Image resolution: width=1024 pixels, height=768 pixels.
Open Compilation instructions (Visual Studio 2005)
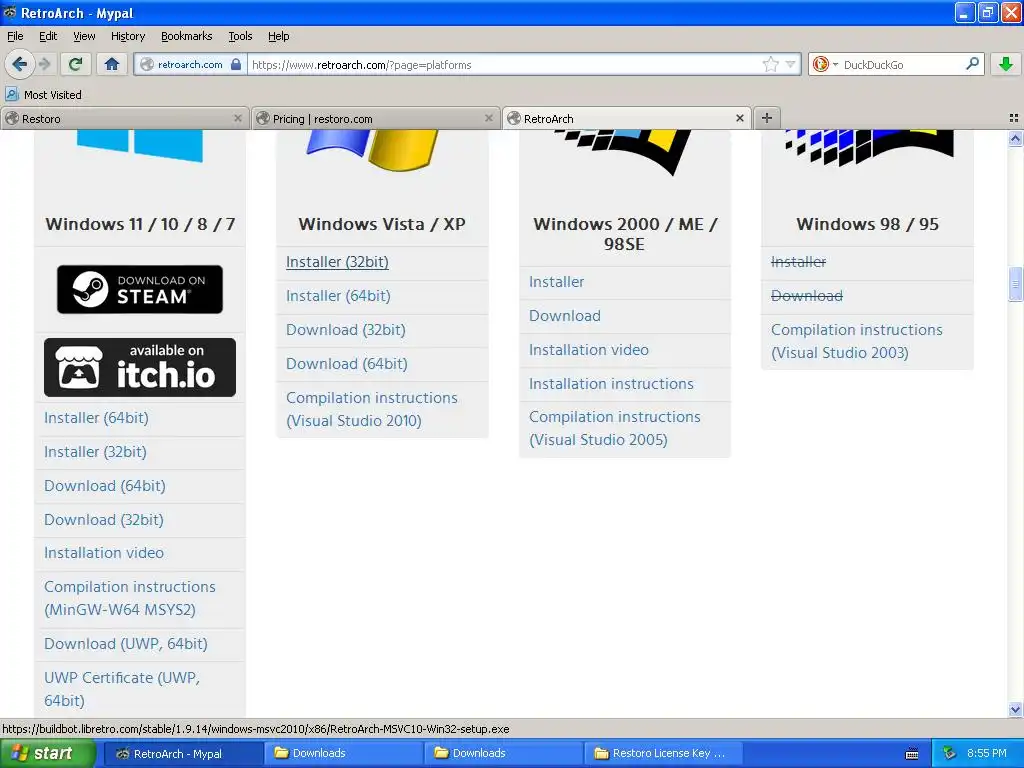point(615,428)
